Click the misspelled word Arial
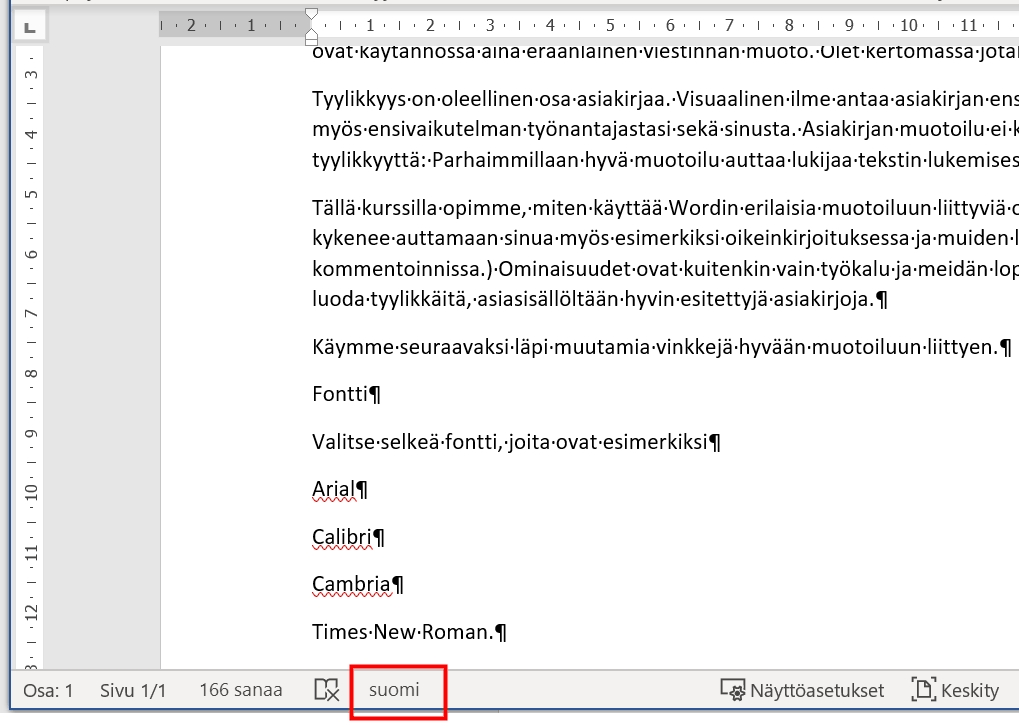The height and width of the screenshot is (727, 1019). tap(333, 489)
